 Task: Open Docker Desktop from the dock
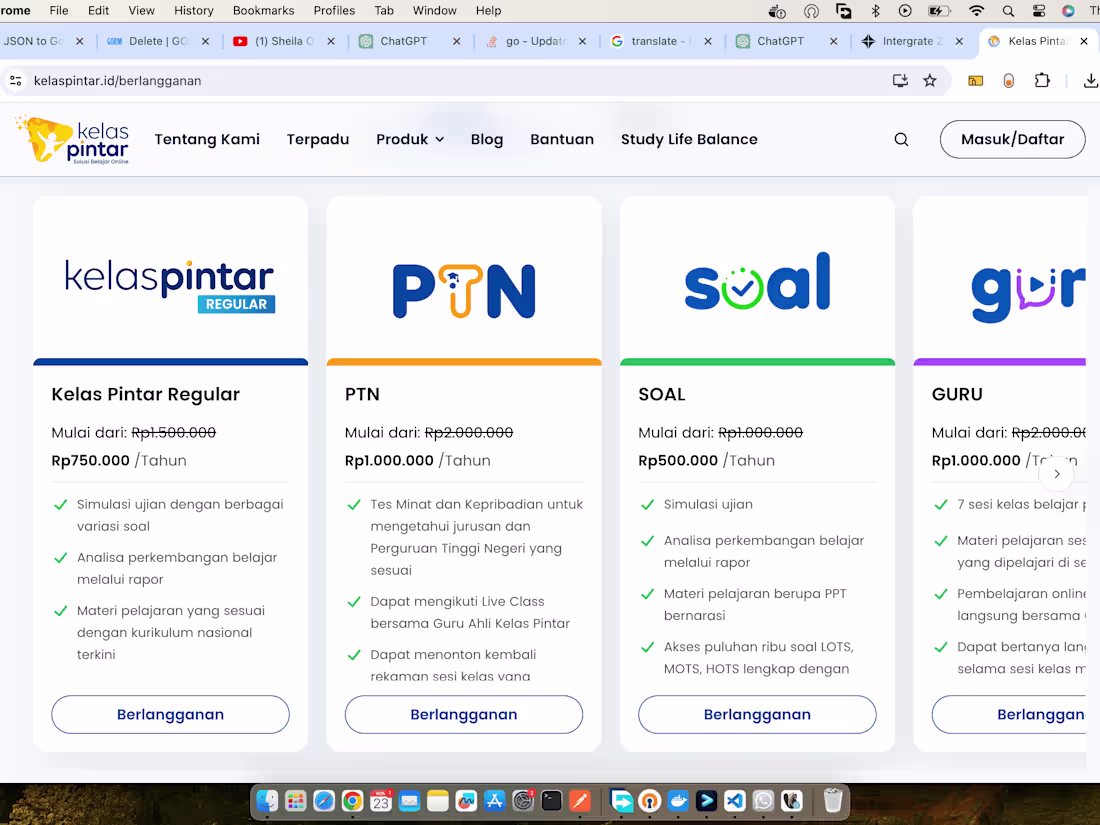(678, 800)
